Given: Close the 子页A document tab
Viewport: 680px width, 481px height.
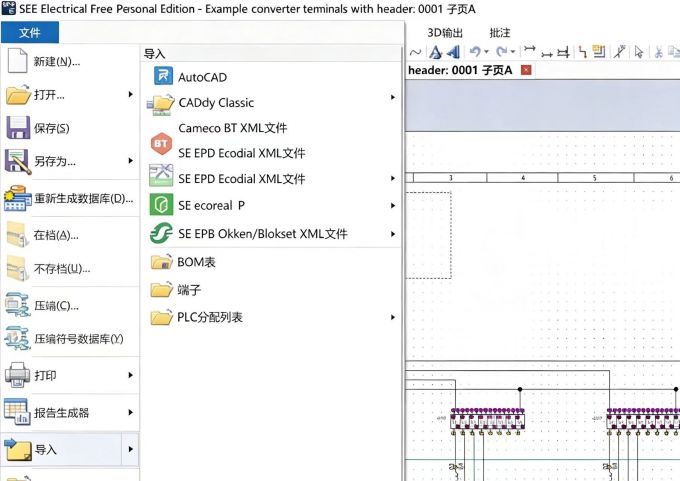Looking at the screenshot, I should pos(526,70).
